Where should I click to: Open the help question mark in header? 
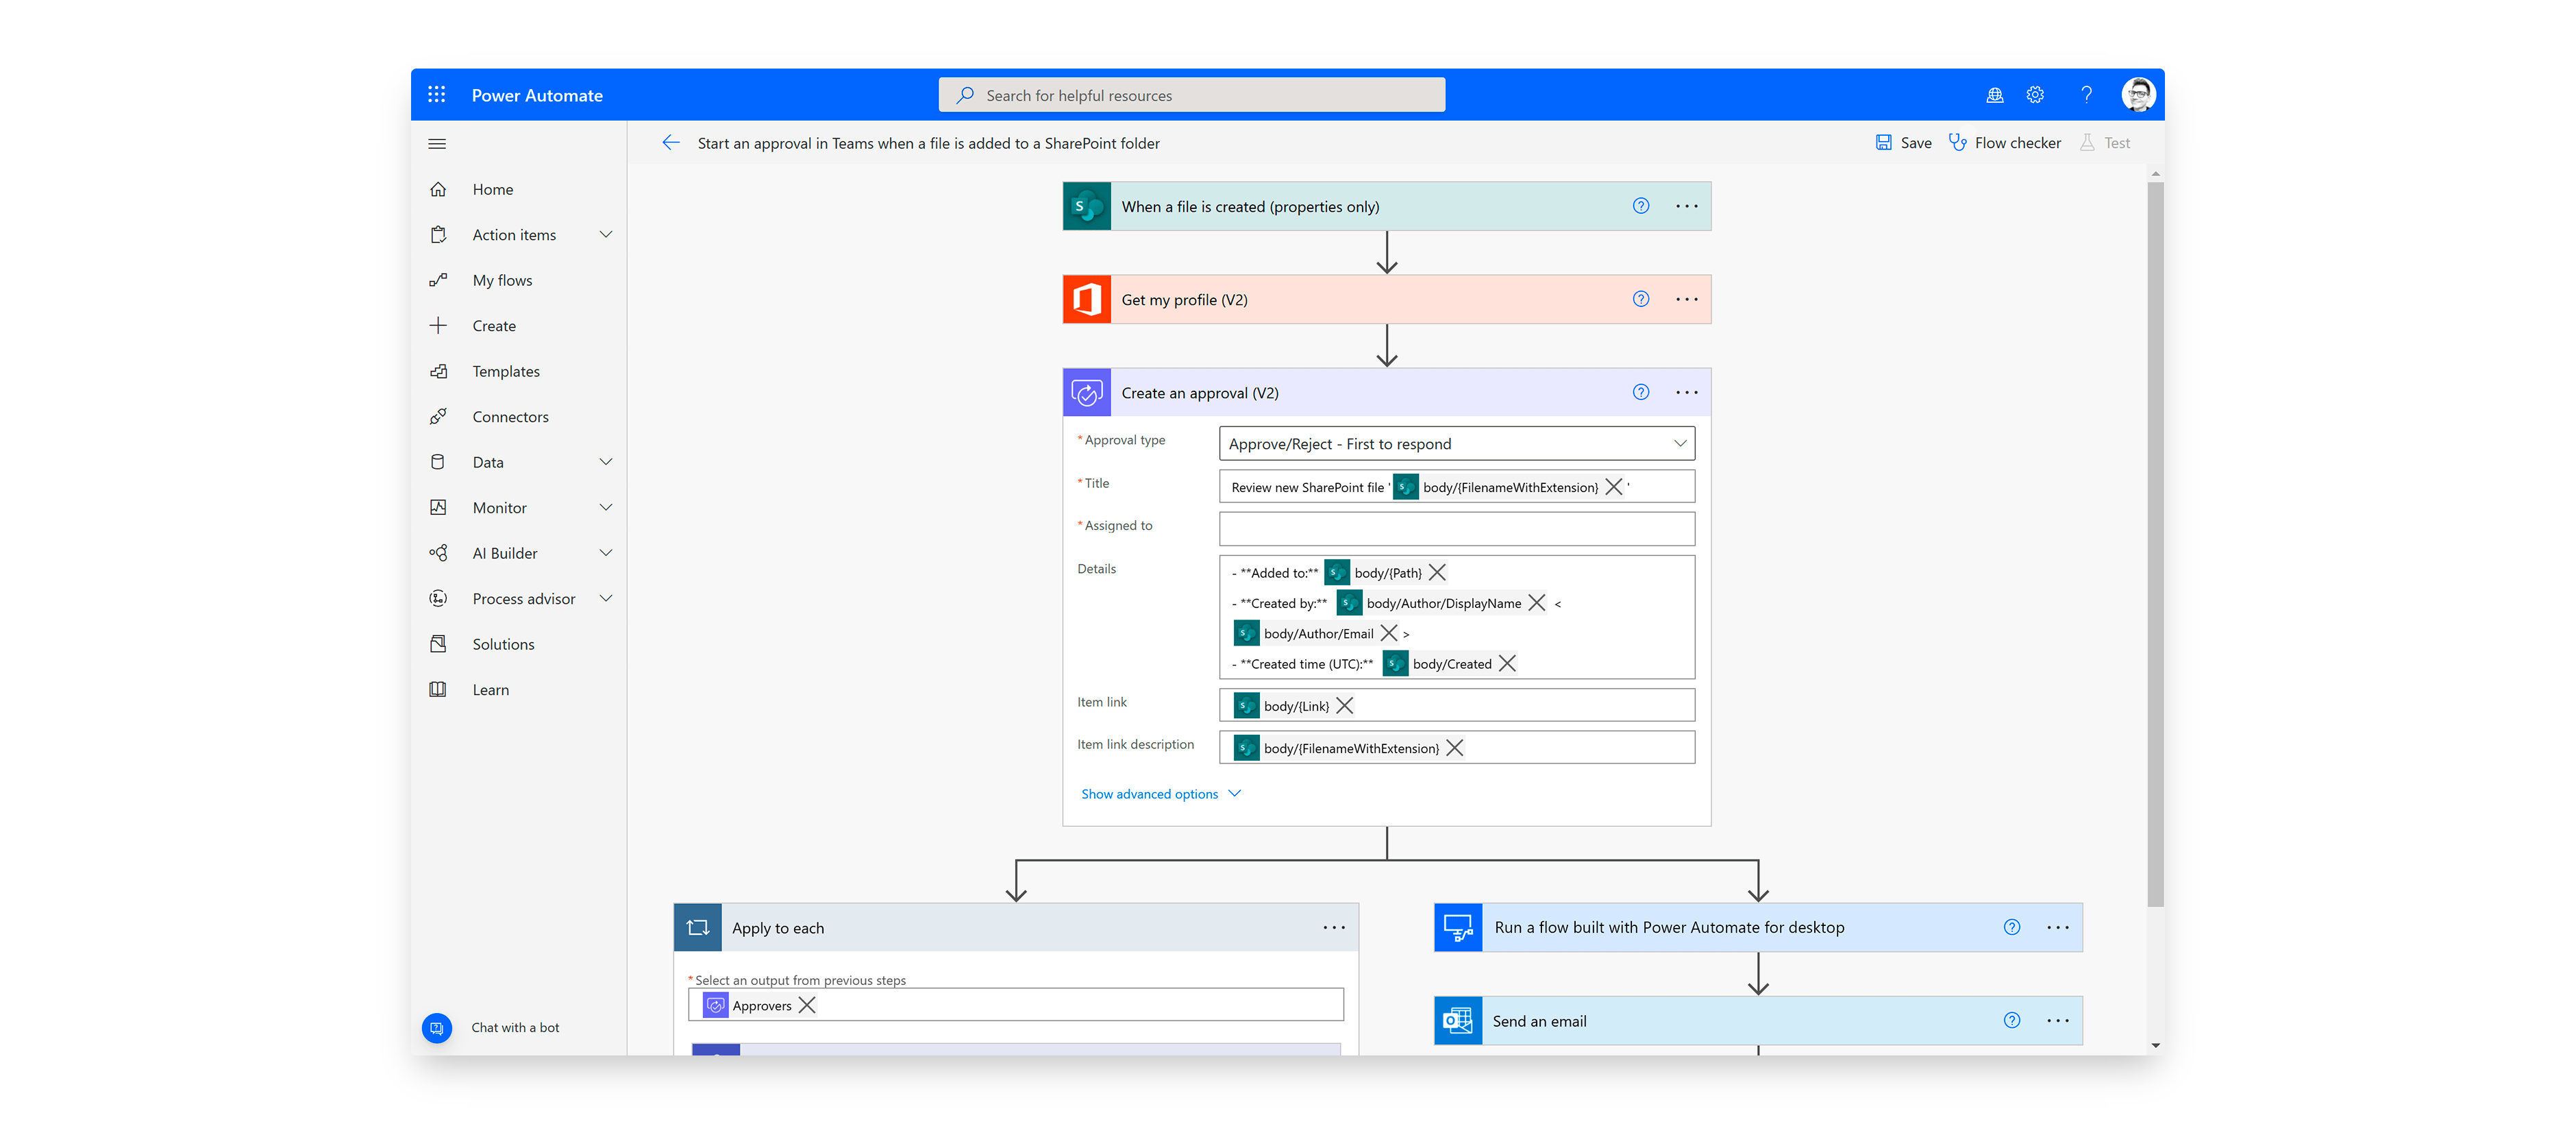point(2086,95)
